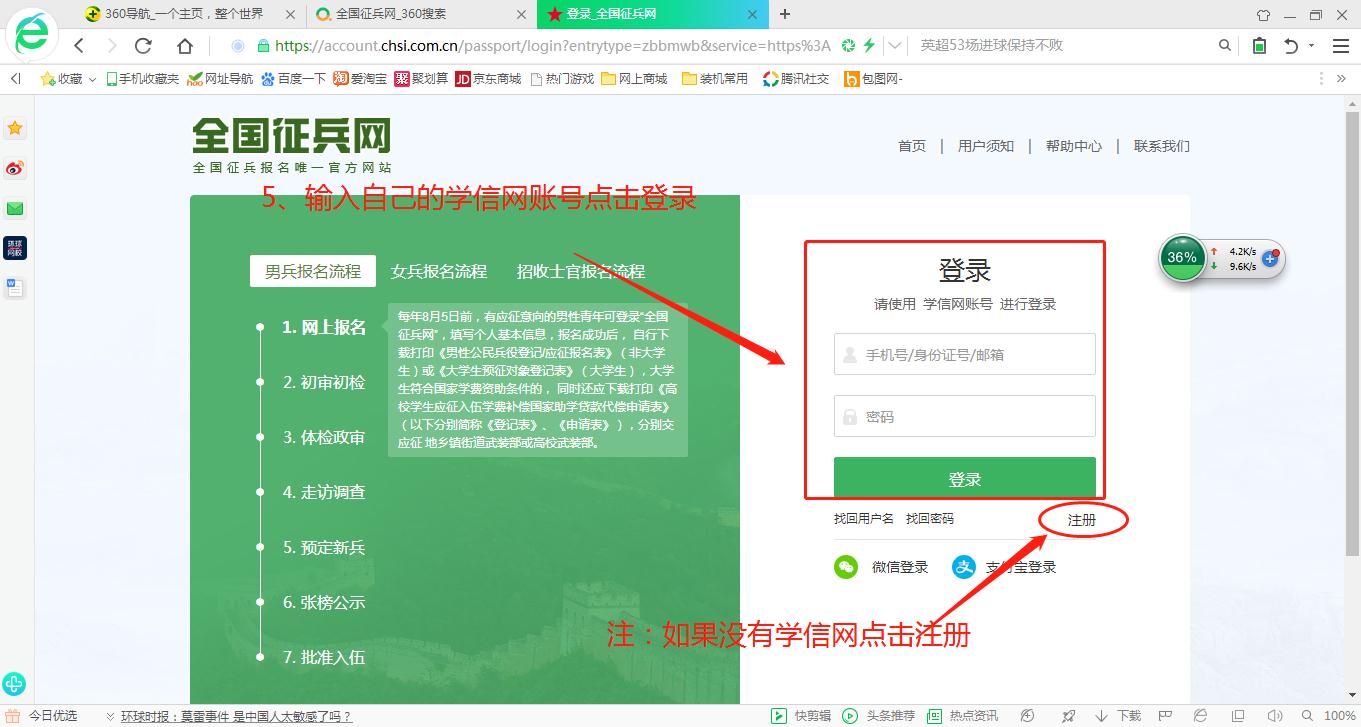Open the Weibo sidebar icon
This screenshot has width=1361, height=727.
15,168
